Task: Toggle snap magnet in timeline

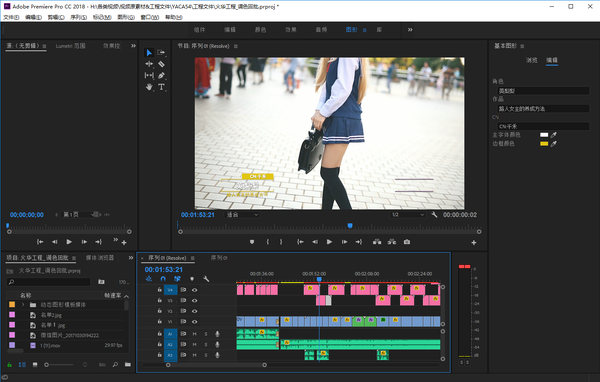Action: pos(163,279)
